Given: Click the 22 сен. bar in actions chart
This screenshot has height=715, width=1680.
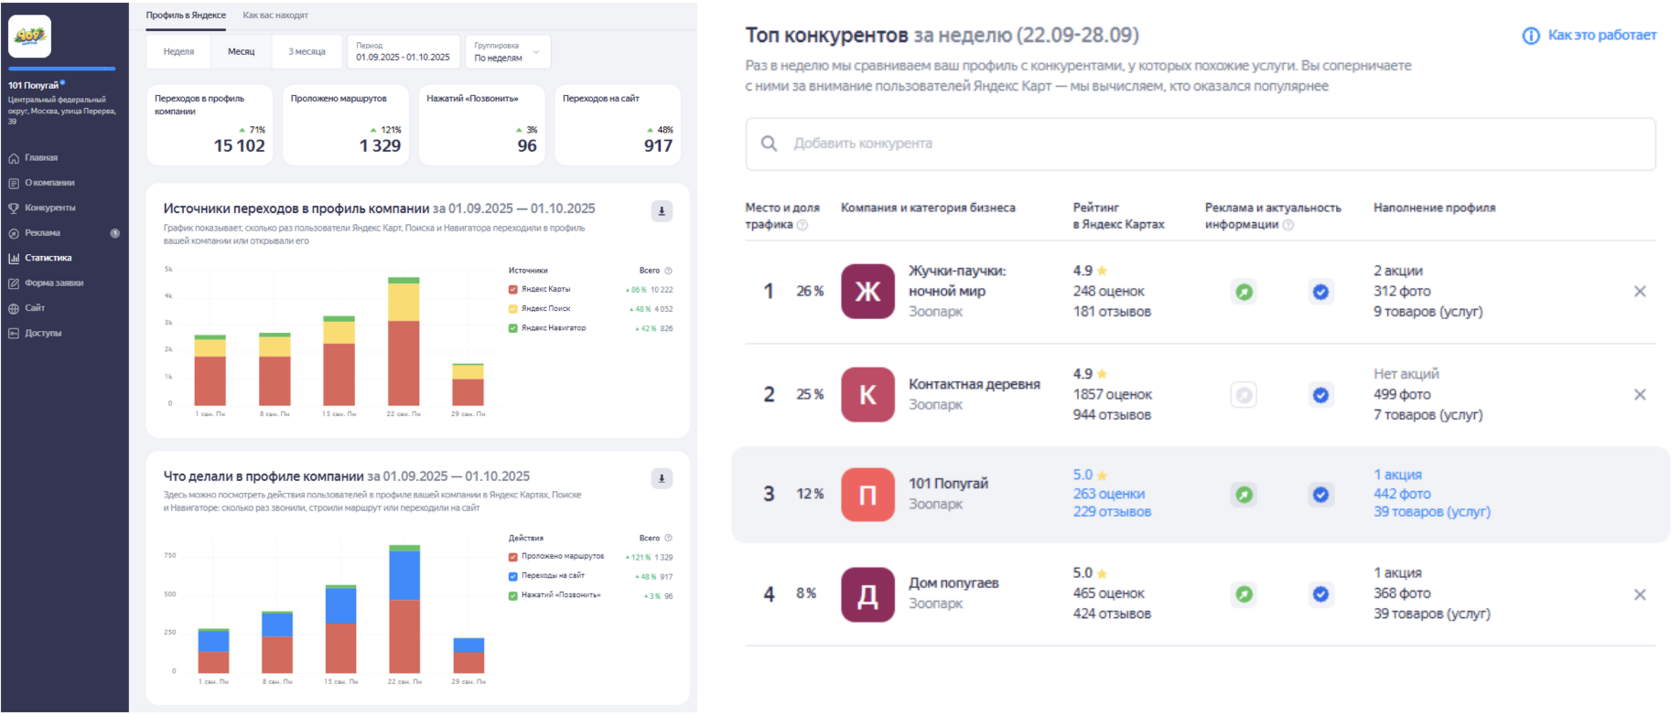Looking at the screenshot, I should click(404, 608).
